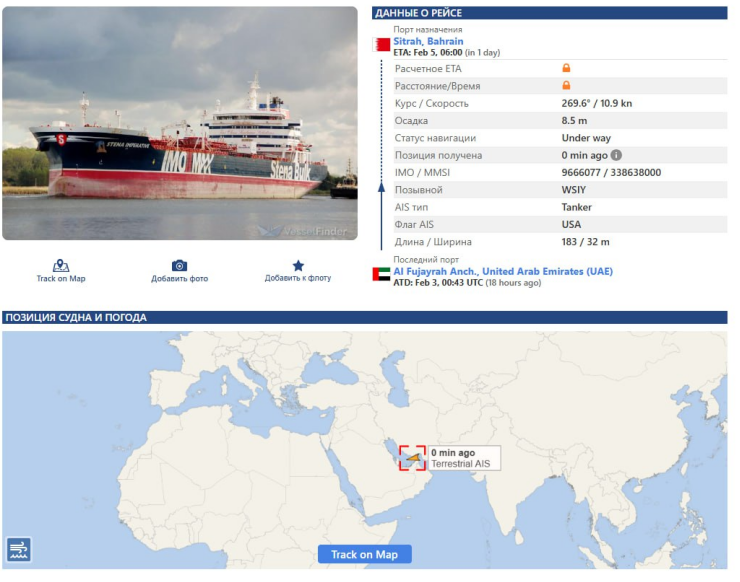The image size is (740, 582).
Task: Click the Track on Map pin icon
Action: pyautogui.click(x=60, y=265)
